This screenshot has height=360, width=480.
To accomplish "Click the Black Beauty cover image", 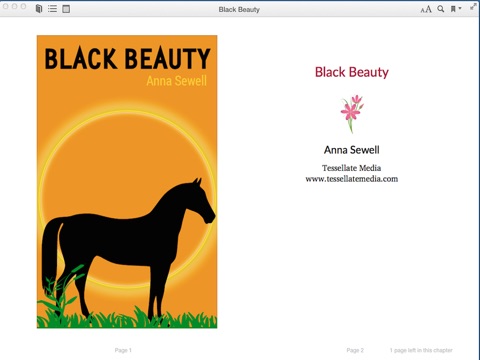I will pos(127,182).
